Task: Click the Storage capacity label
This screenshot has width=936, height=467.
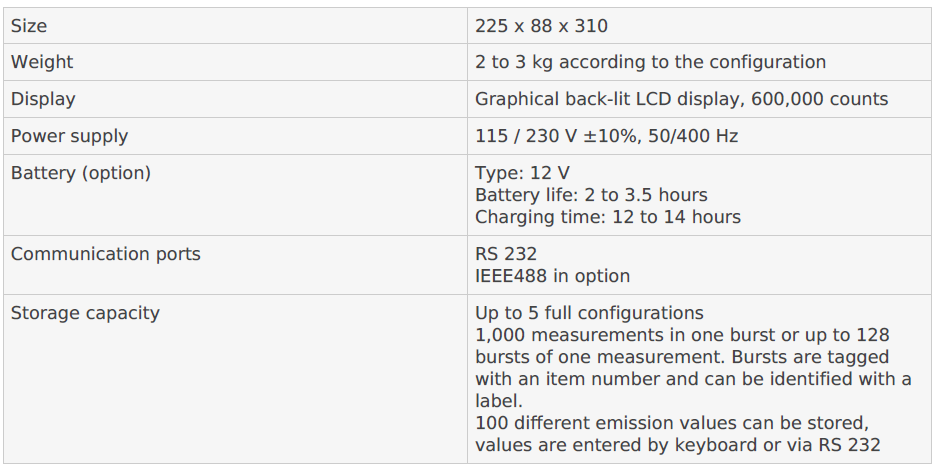Action: pos(85,313)
